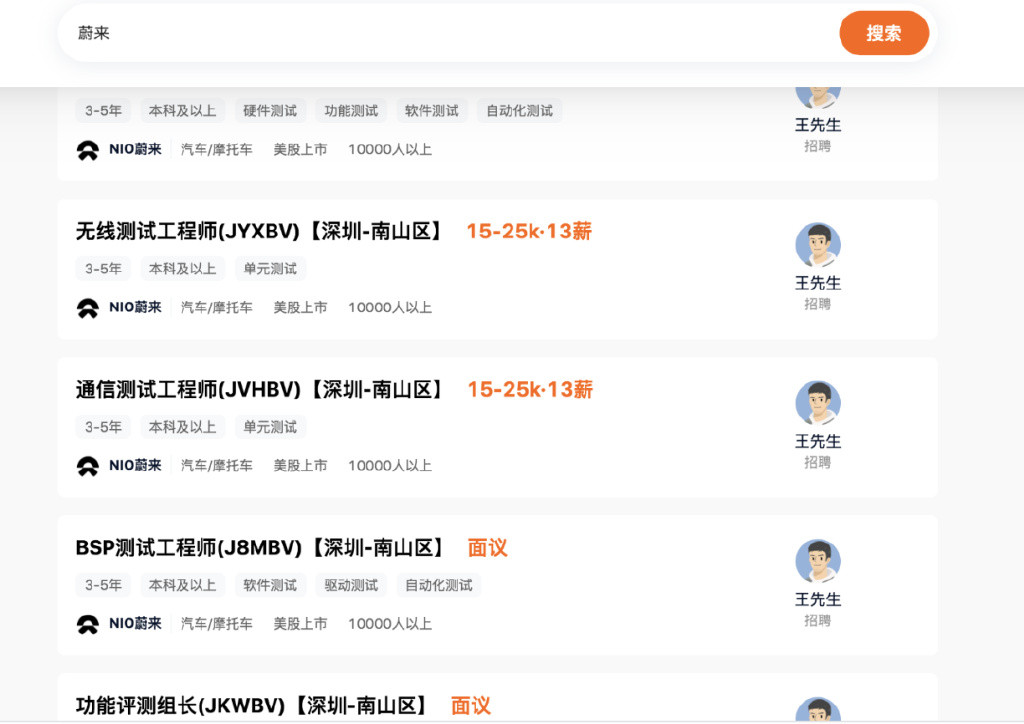Click 自动化测试 tag in the 硬件测试 card

point(520,111)
